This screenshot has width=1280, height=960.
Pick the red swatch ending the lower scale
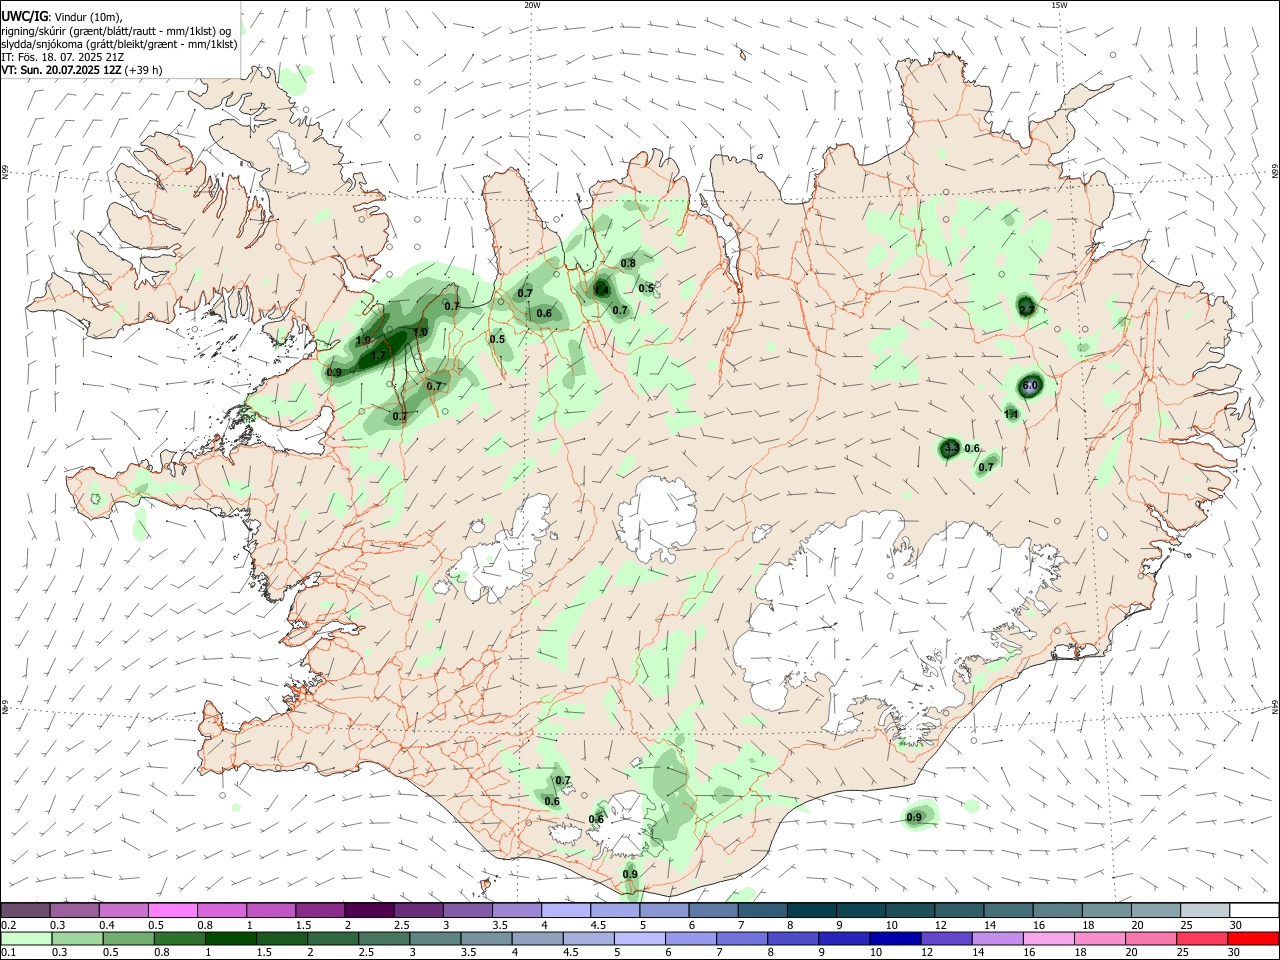click(1253, 938)
